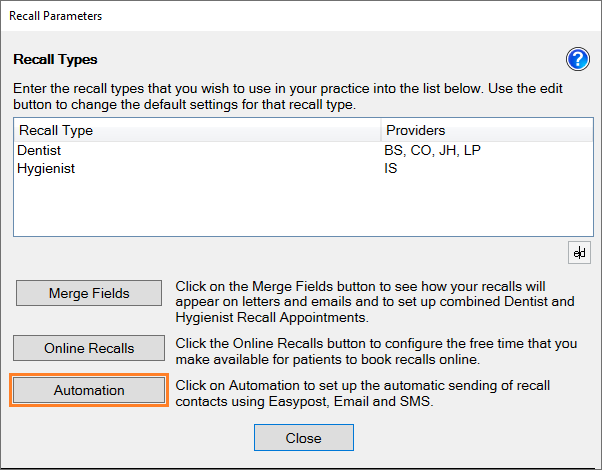Click the Merge Fields description text
Image resolution: width=602 pixels, height=470 pixels.
(375, 302)
